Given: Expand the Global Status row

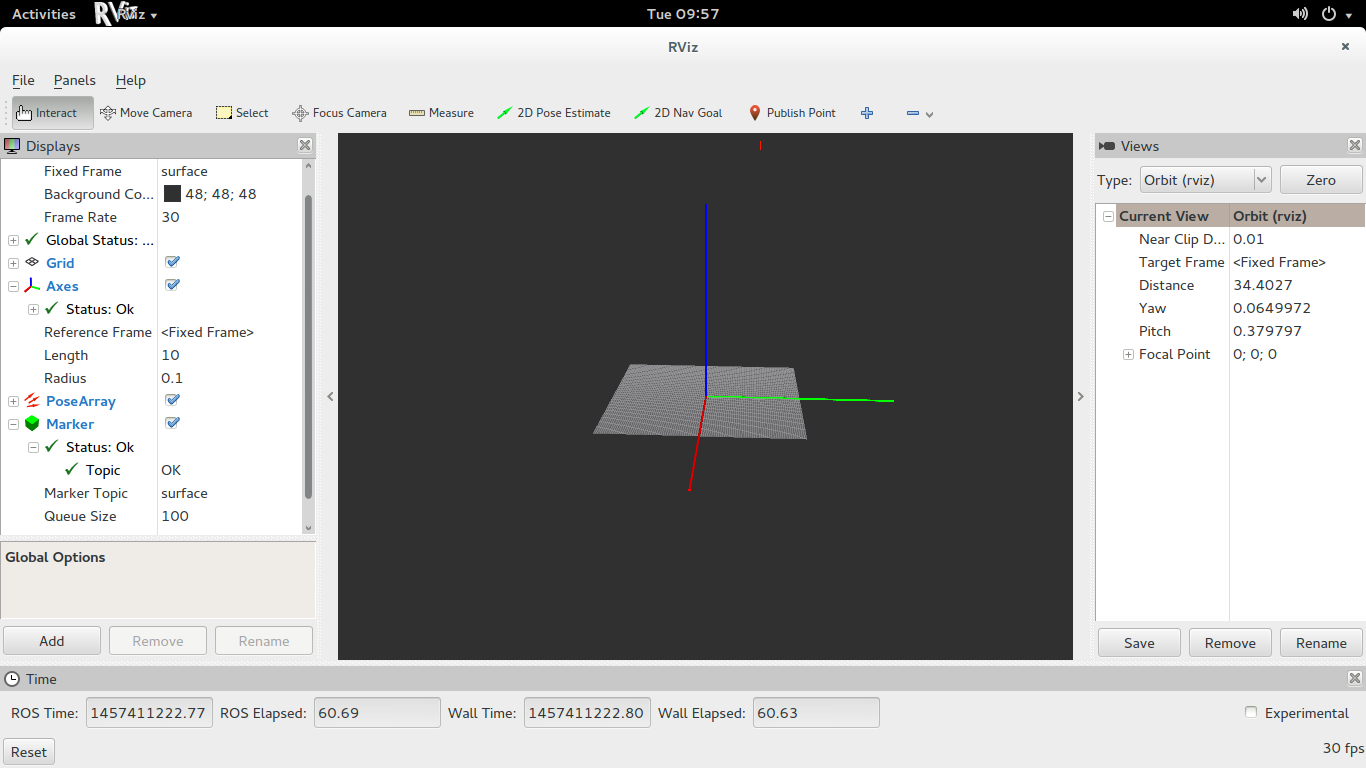Looking at the screenshot, I should [13, 240].
